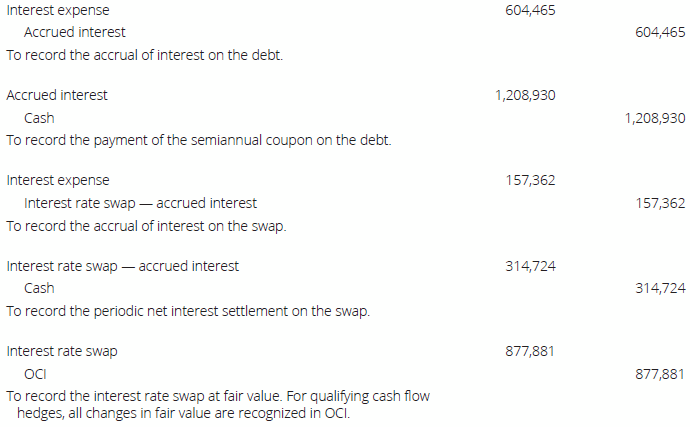Select the semiannual coupon payment description line
The image size is (690, 427).
pos(198,140)
